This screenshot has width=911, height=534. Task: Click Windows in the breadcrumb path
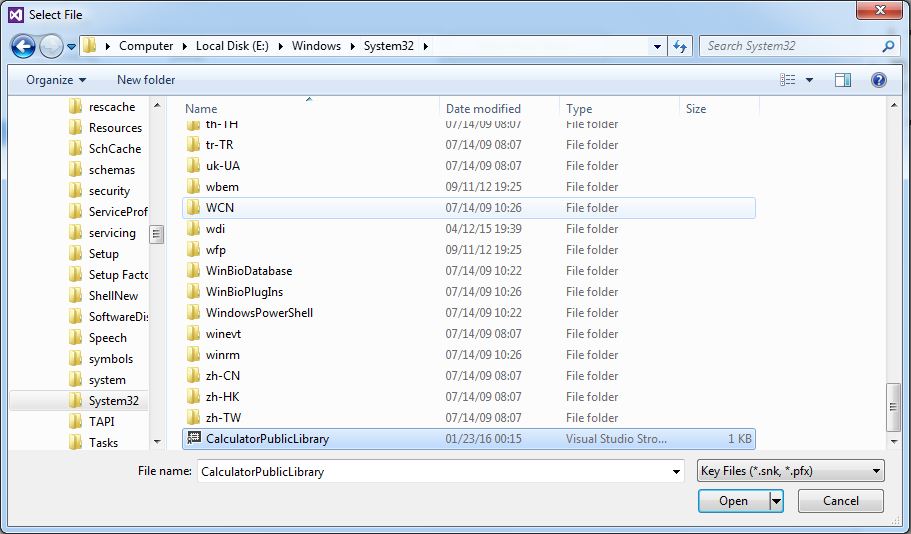[316, 46]
